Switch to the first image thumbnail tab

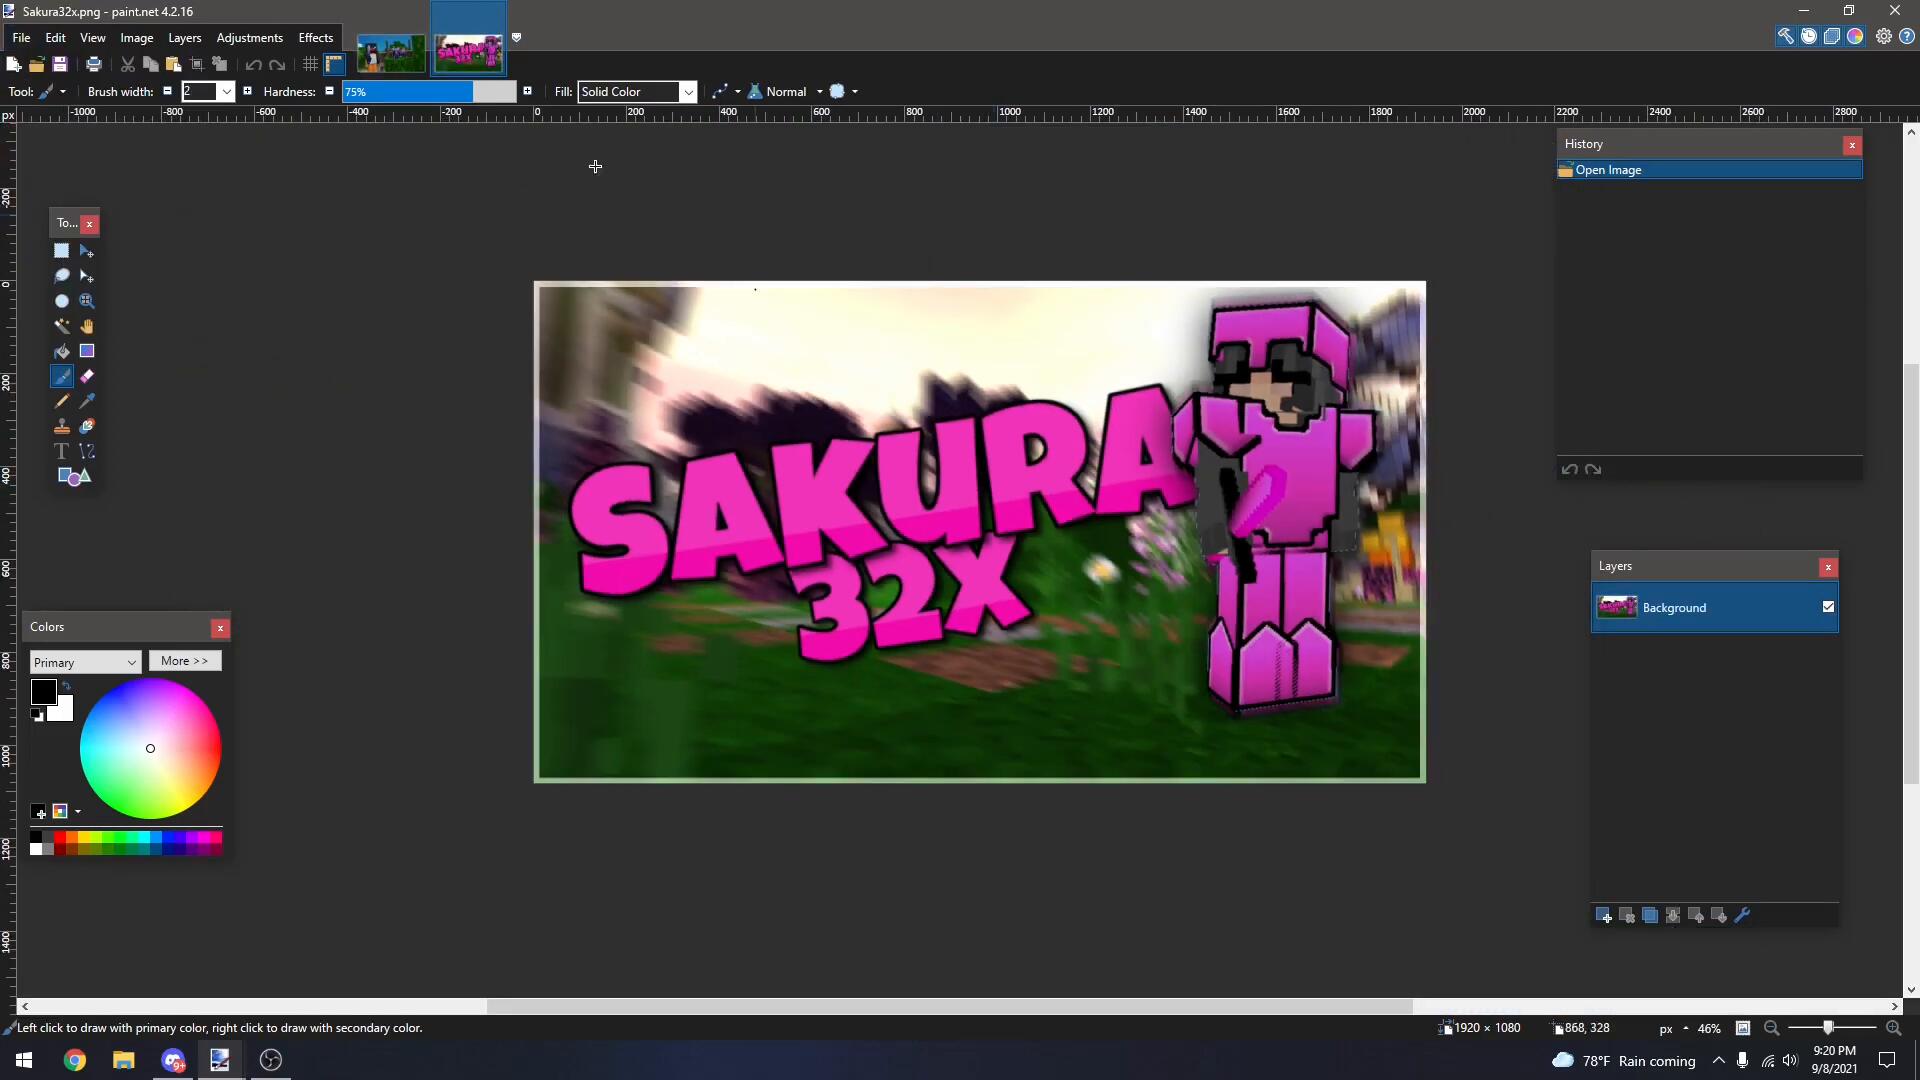tap(391, 53)
